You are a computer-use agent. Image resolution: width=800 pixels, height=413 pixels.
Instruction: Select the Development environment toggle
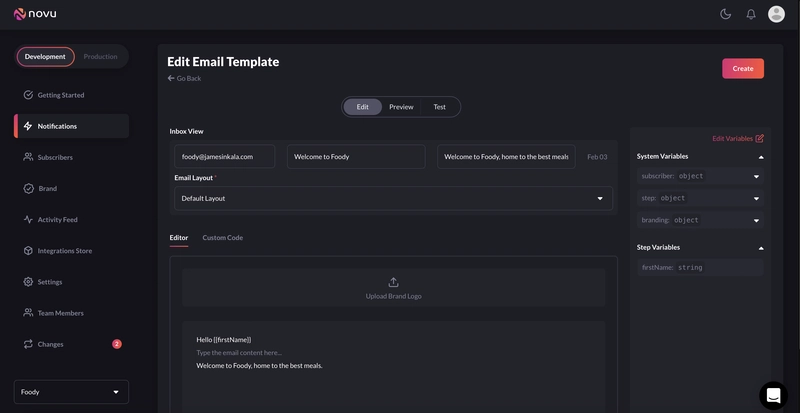click(x=45, y=57)
